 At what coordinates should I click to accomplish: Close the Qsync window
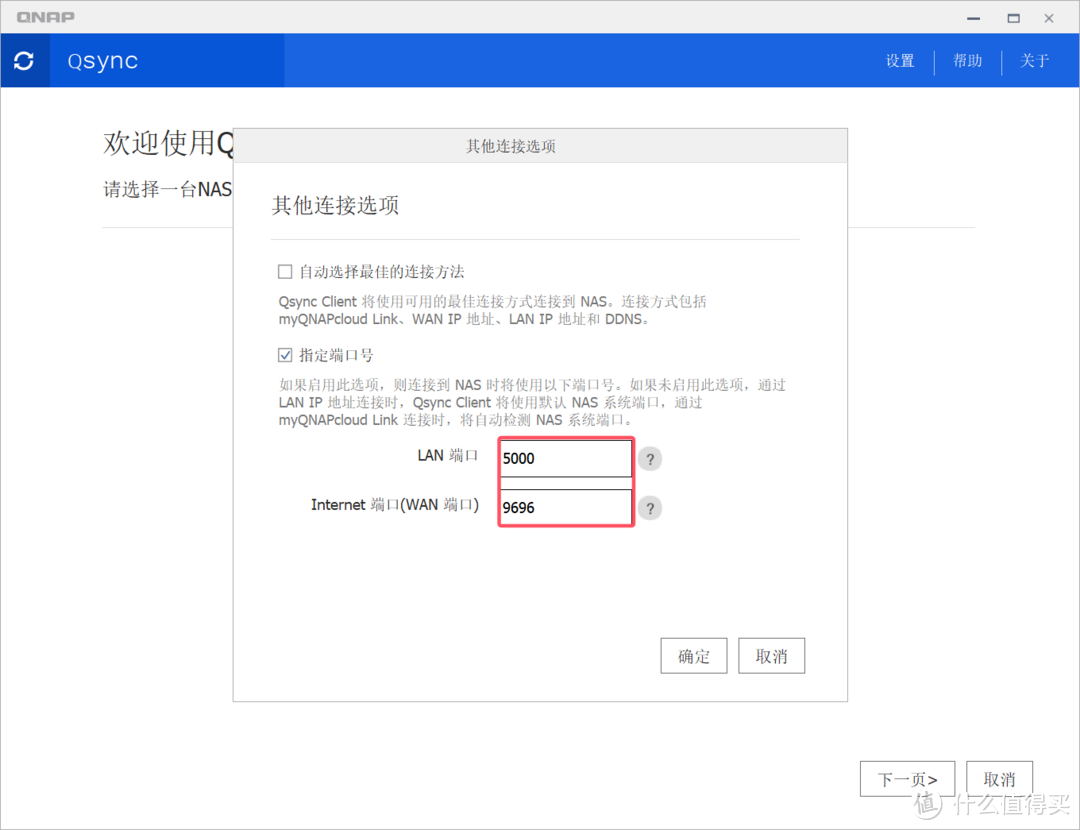pyautogui.click(x=1048, y=18)
